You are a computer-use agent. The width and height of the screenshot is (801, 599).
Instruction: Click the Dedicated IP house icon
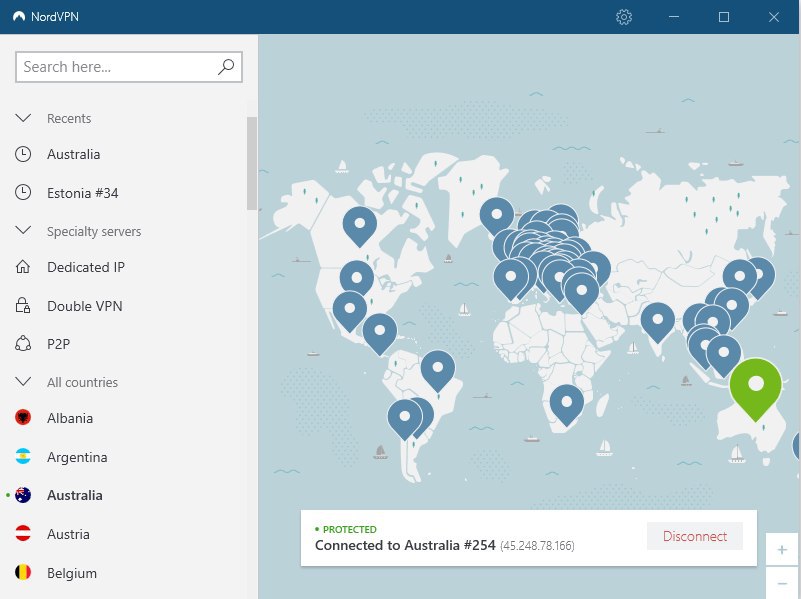[x=23, y=267]
